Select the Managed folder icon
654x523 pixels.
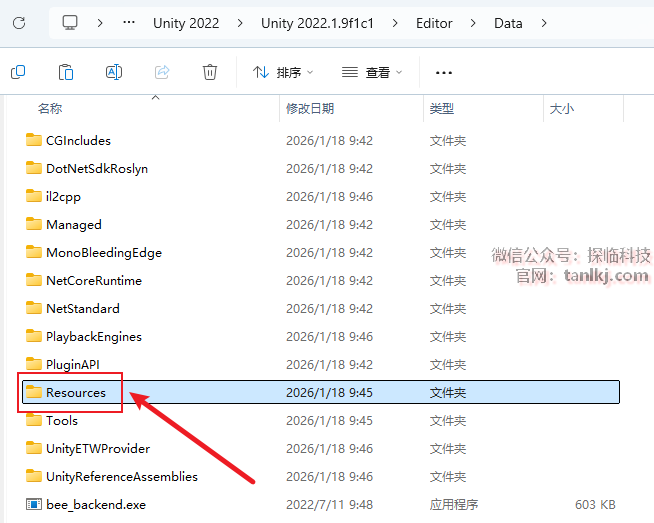point(33,224)
